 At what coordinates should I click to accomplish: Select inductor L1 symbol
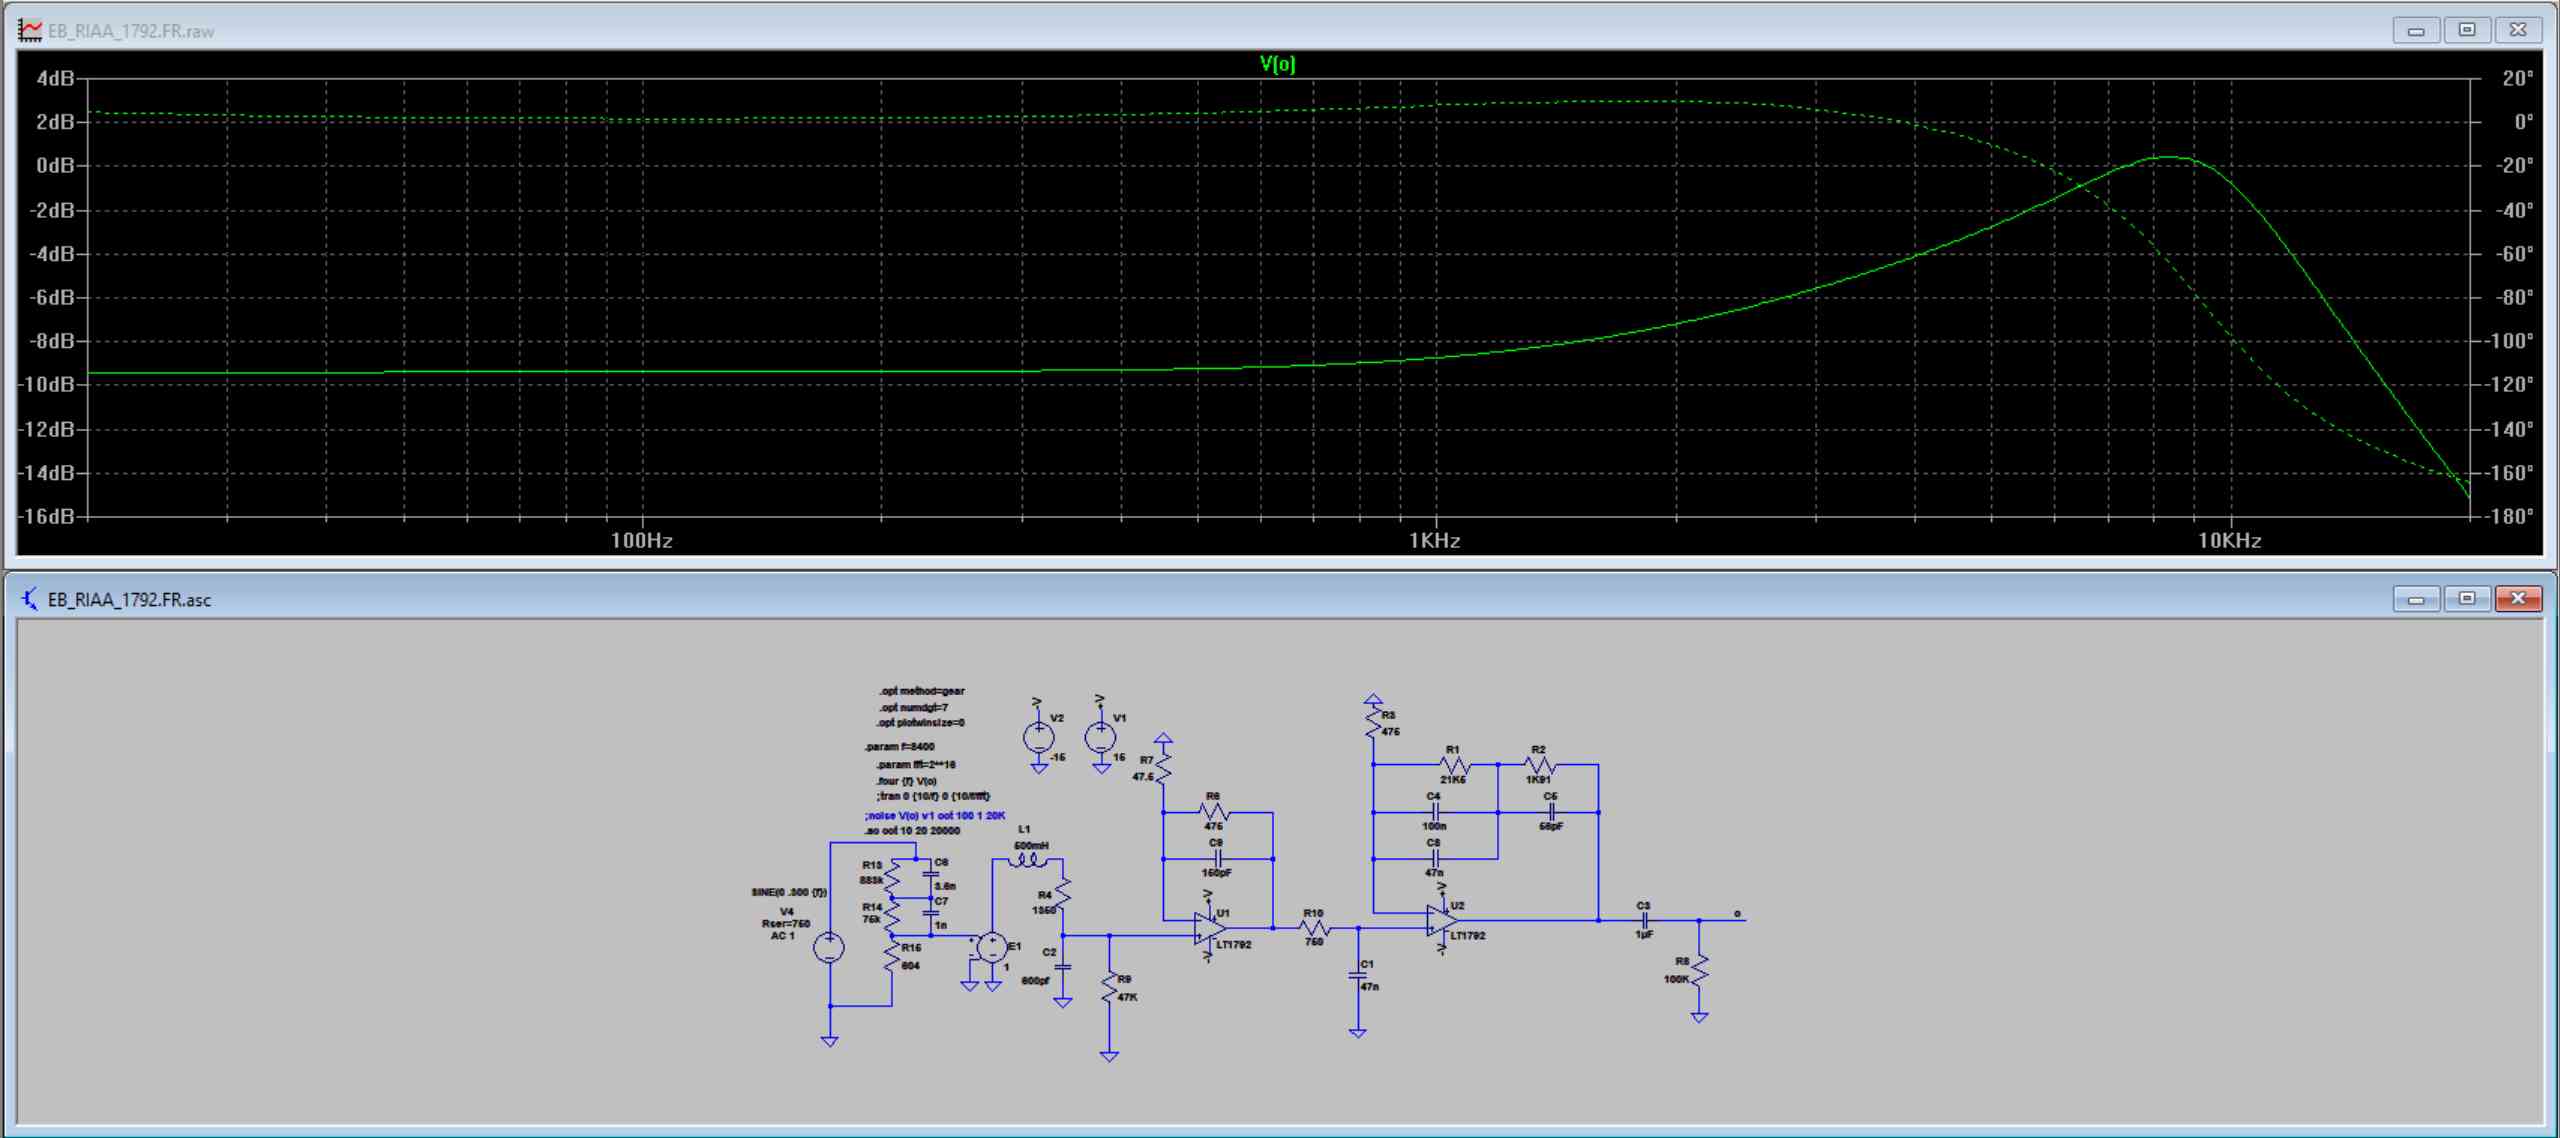click(1027, 862)
